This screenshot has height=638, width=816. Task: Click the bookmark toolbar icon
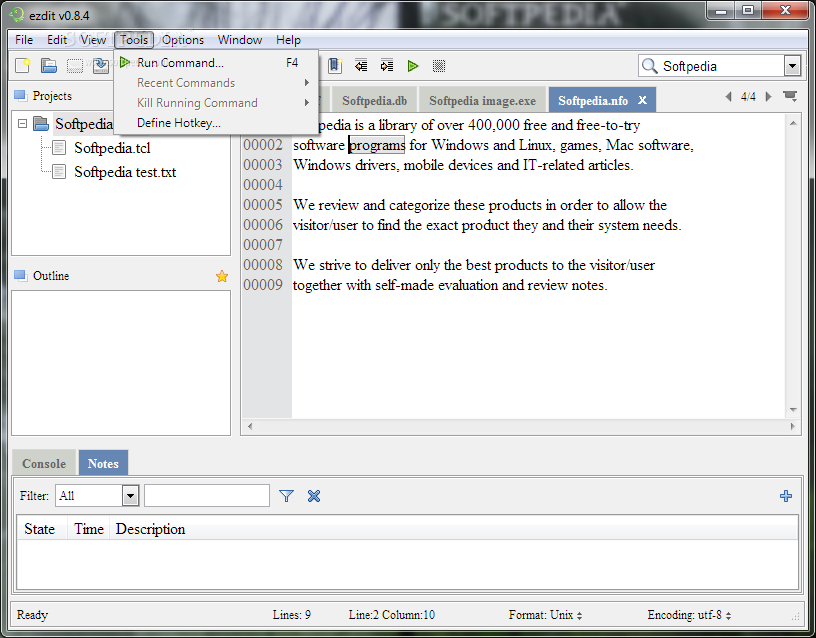(x=335, y=66)
